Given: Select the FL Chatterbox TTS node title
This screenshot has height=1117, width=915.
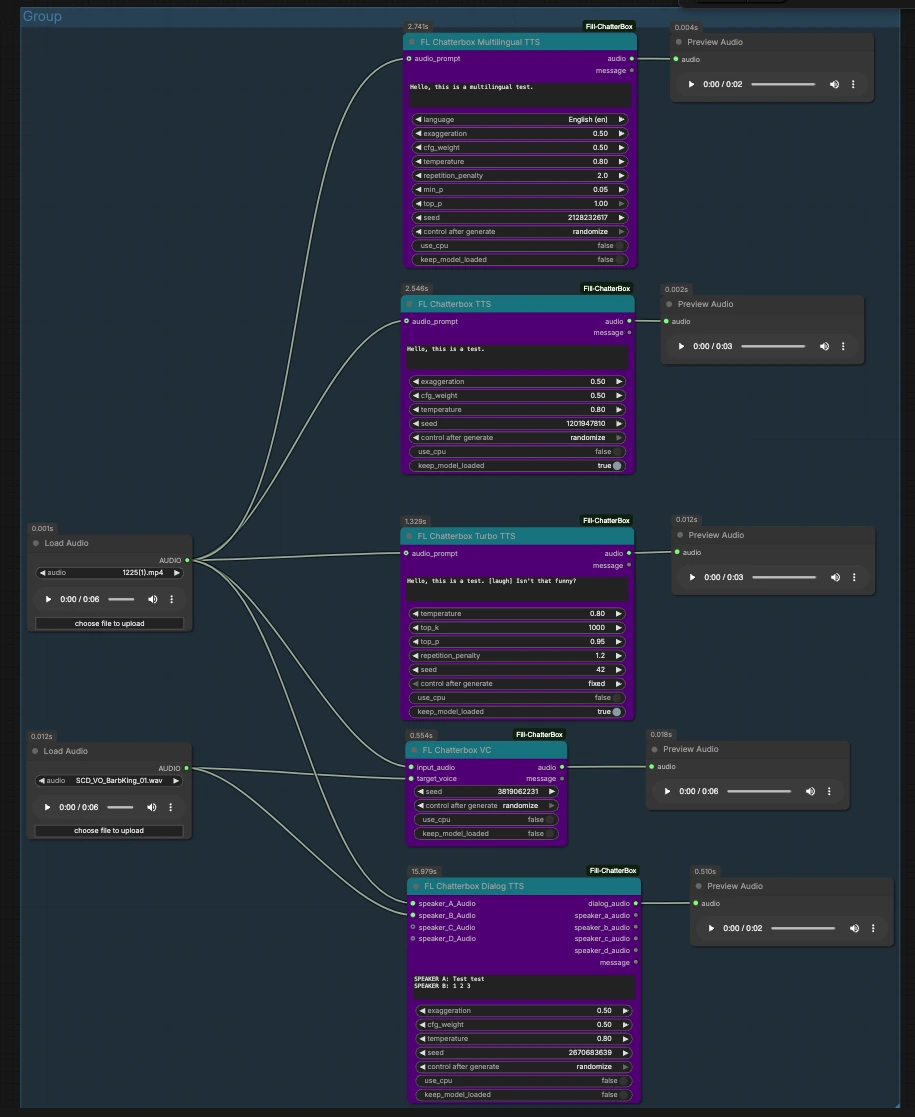Looking at the screenshot, I should (x=455, y=304).
